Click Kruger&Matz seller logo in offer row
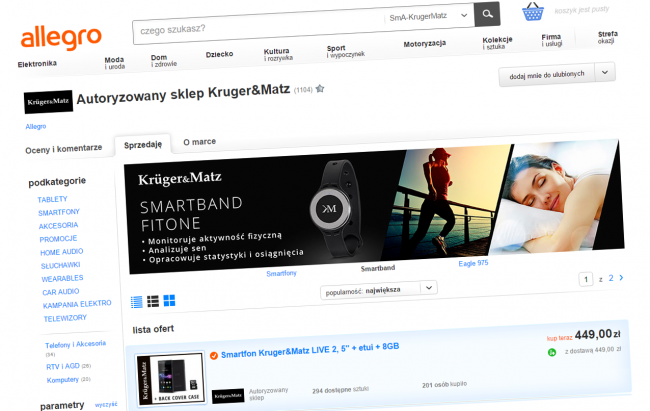The width and height of the screenshot is (650, 411). 228,396
